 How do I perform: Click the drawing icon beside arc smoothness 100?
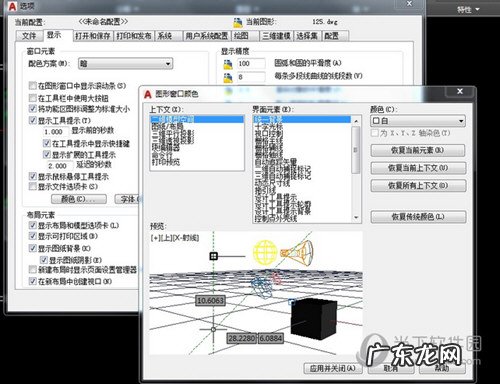(228, 64)
